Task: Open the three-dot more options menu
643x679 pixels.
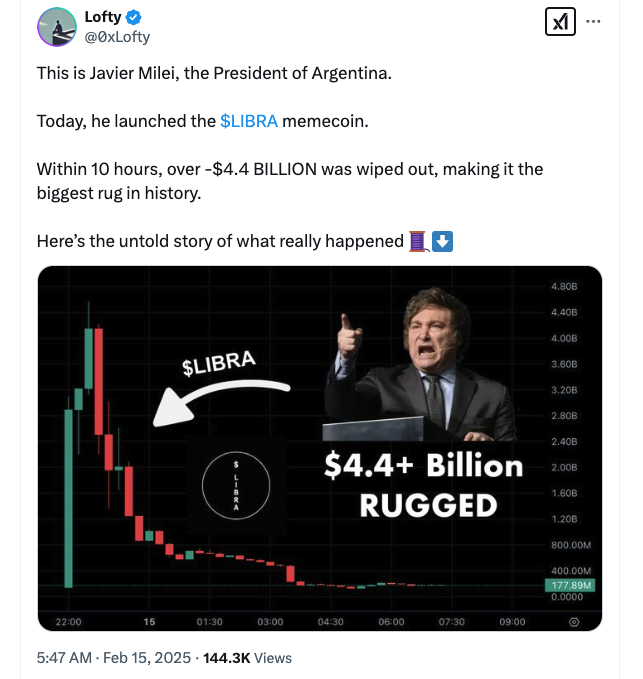Action: coord(593,22)
